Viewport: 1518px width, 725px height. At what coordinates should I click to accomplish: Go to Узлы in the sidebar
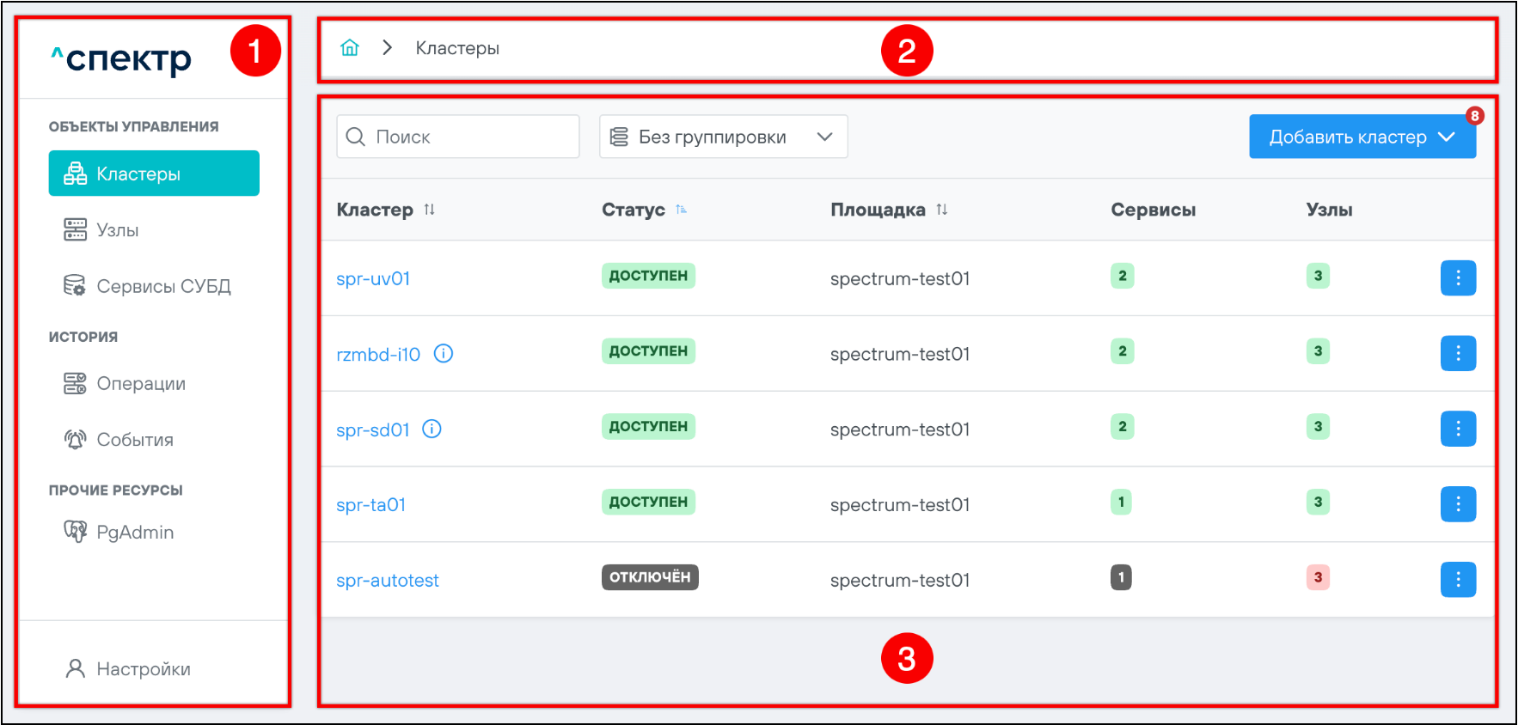point(117,230)
